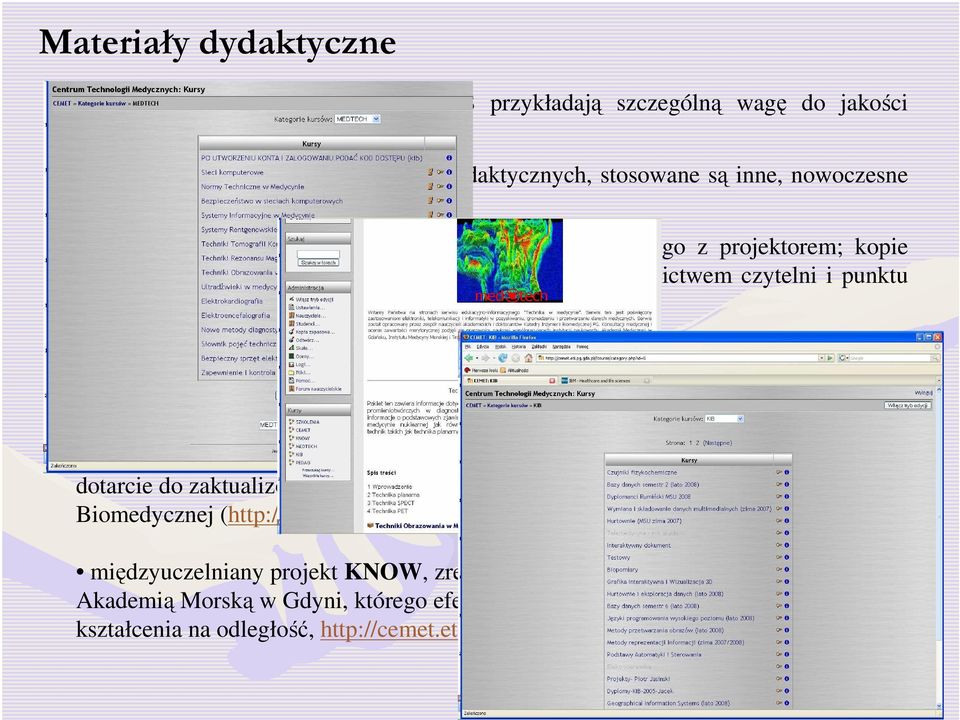Viewport: 960px width, 720px height.
Task: Open Zakładki menu in Firefox
Action: (x=539, y=347)
